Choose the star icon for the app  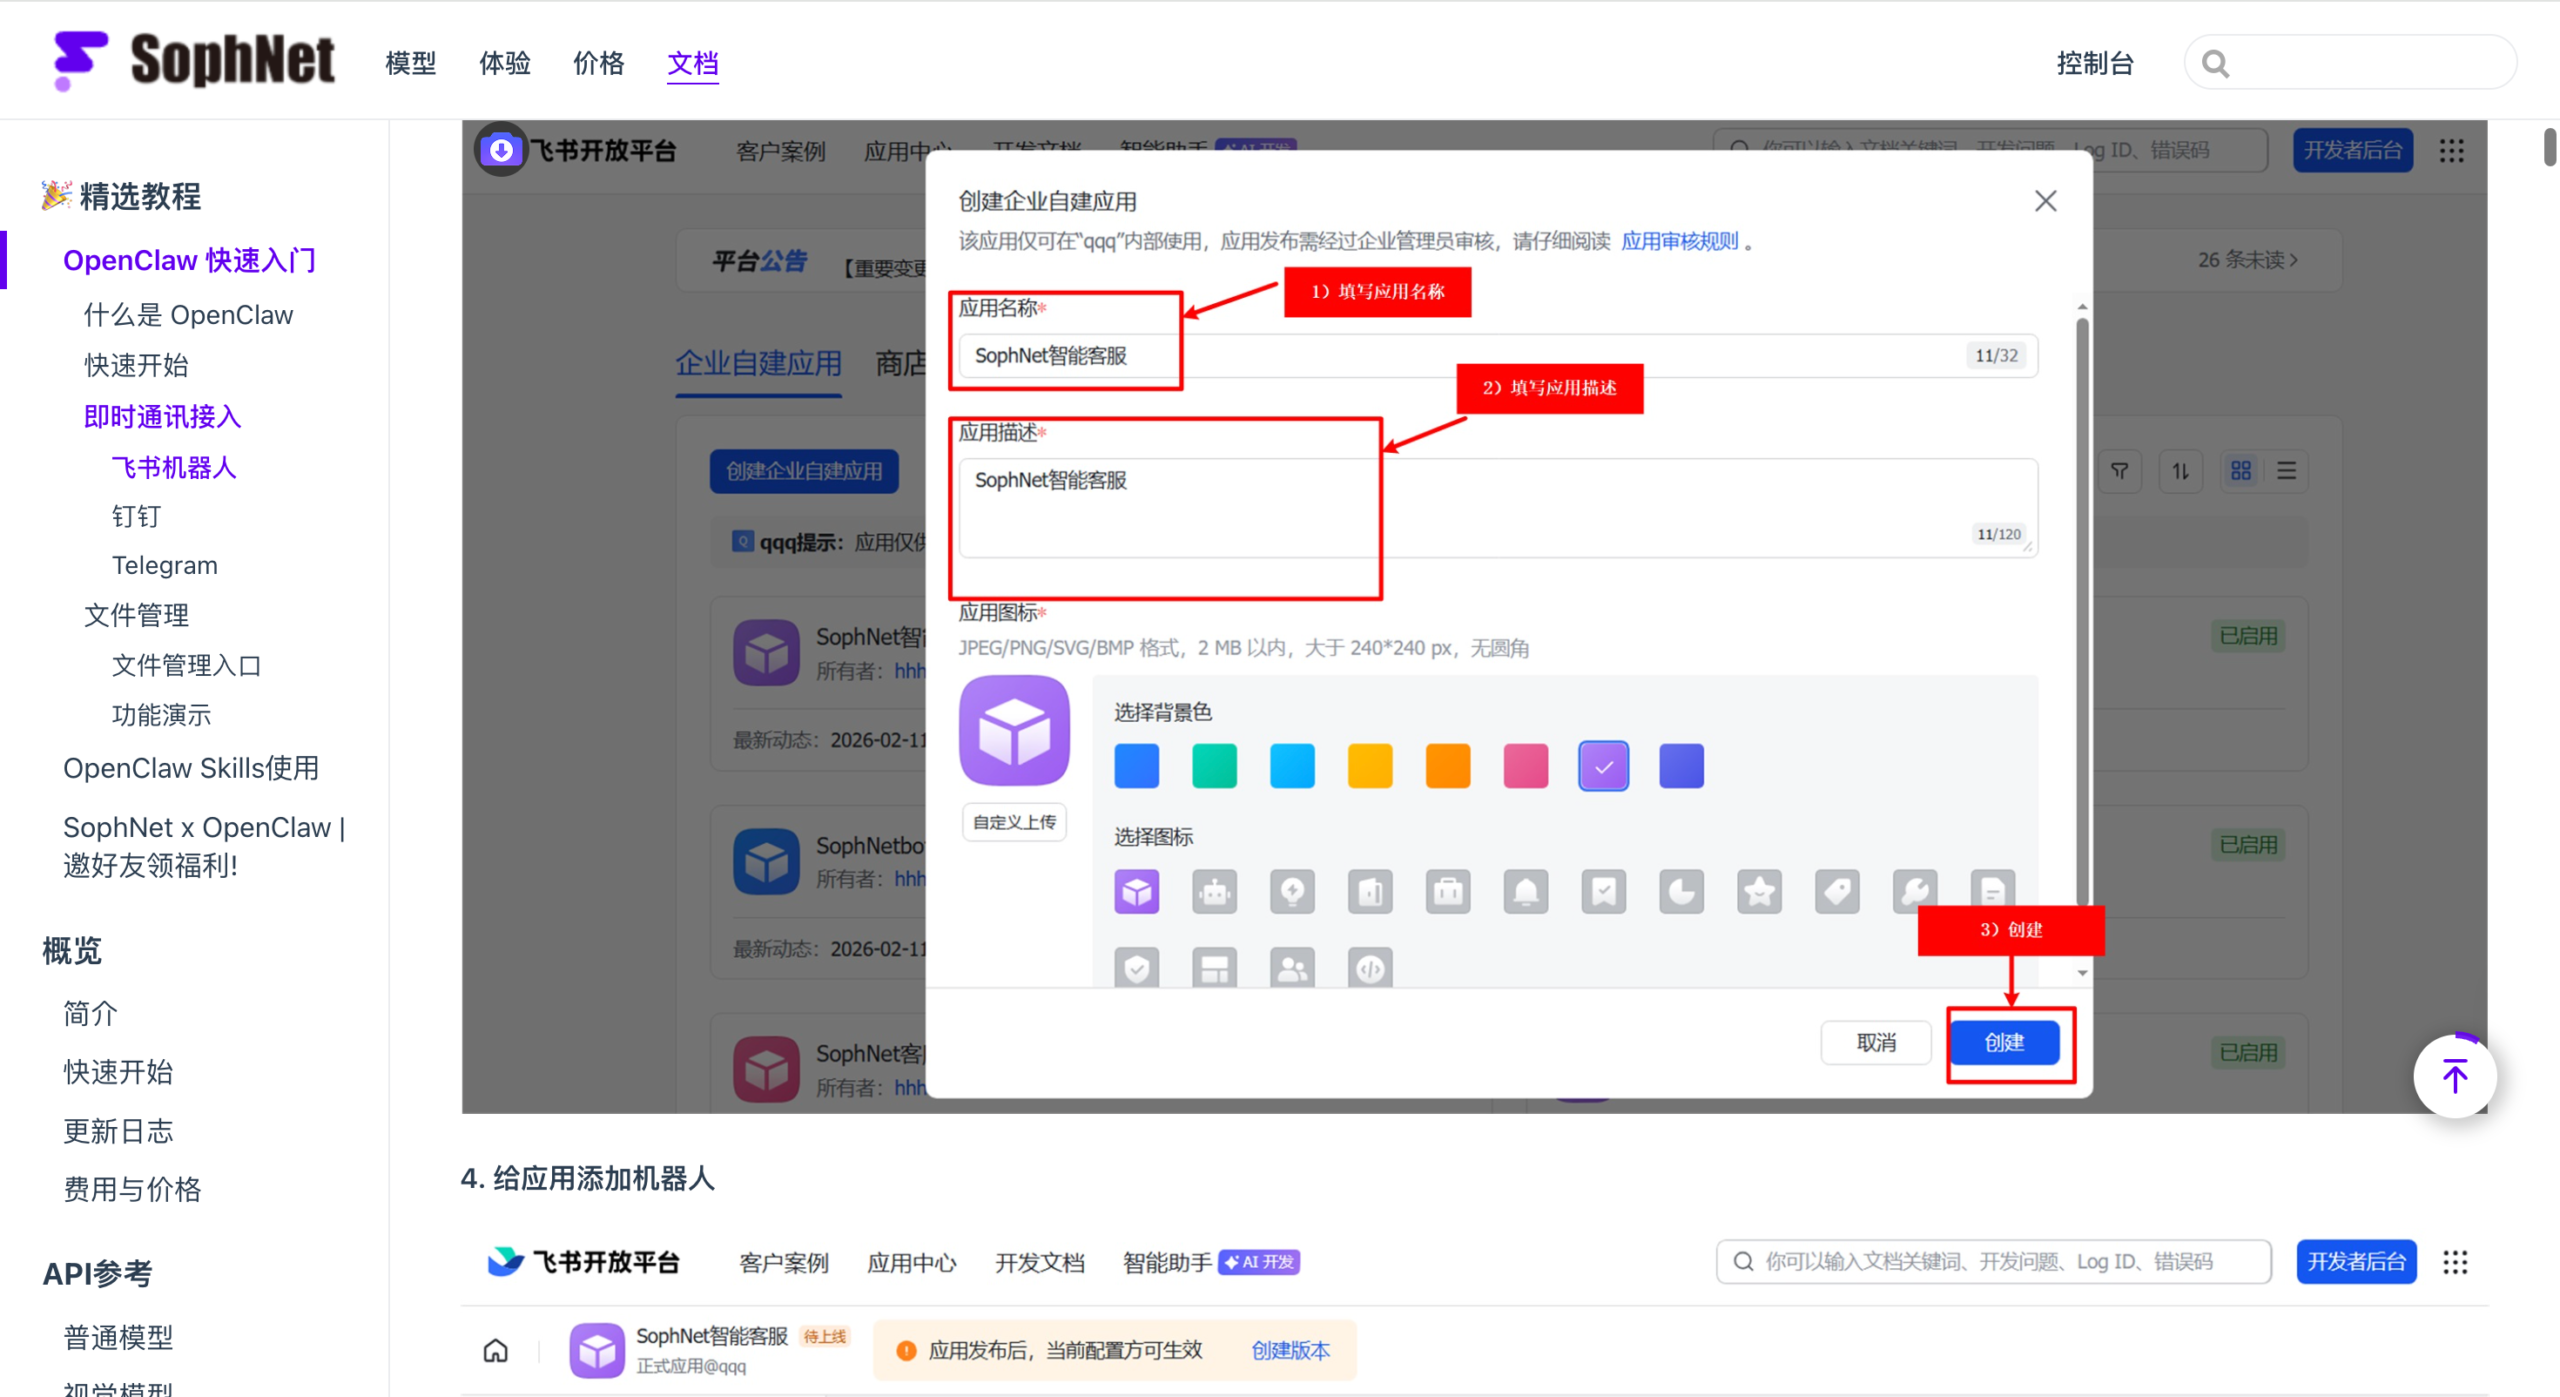pos(1759,891)
